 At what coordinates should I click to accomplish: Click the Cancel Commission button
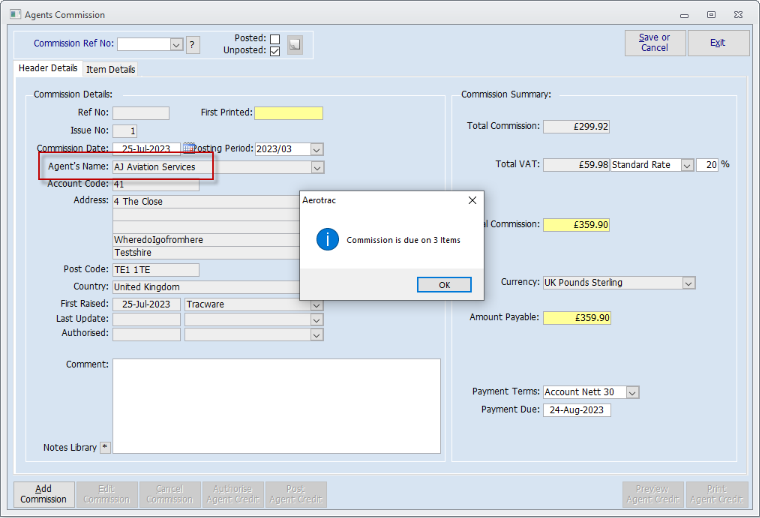pyautogui.click(x=170, y=494)
